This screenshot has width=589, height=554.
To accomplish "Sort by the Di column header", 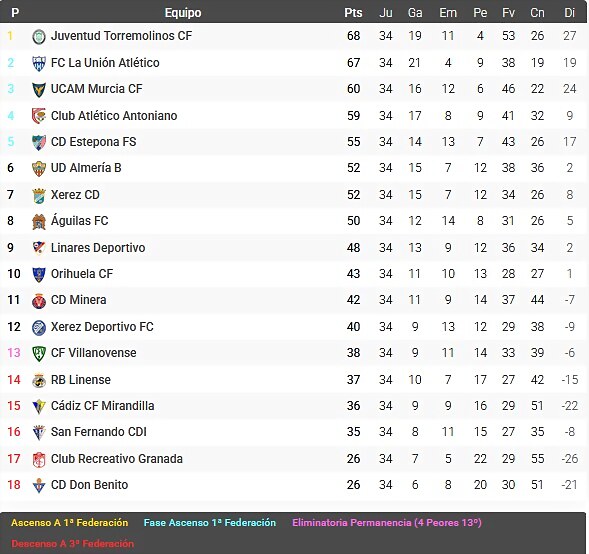I will tap(569, 13).
